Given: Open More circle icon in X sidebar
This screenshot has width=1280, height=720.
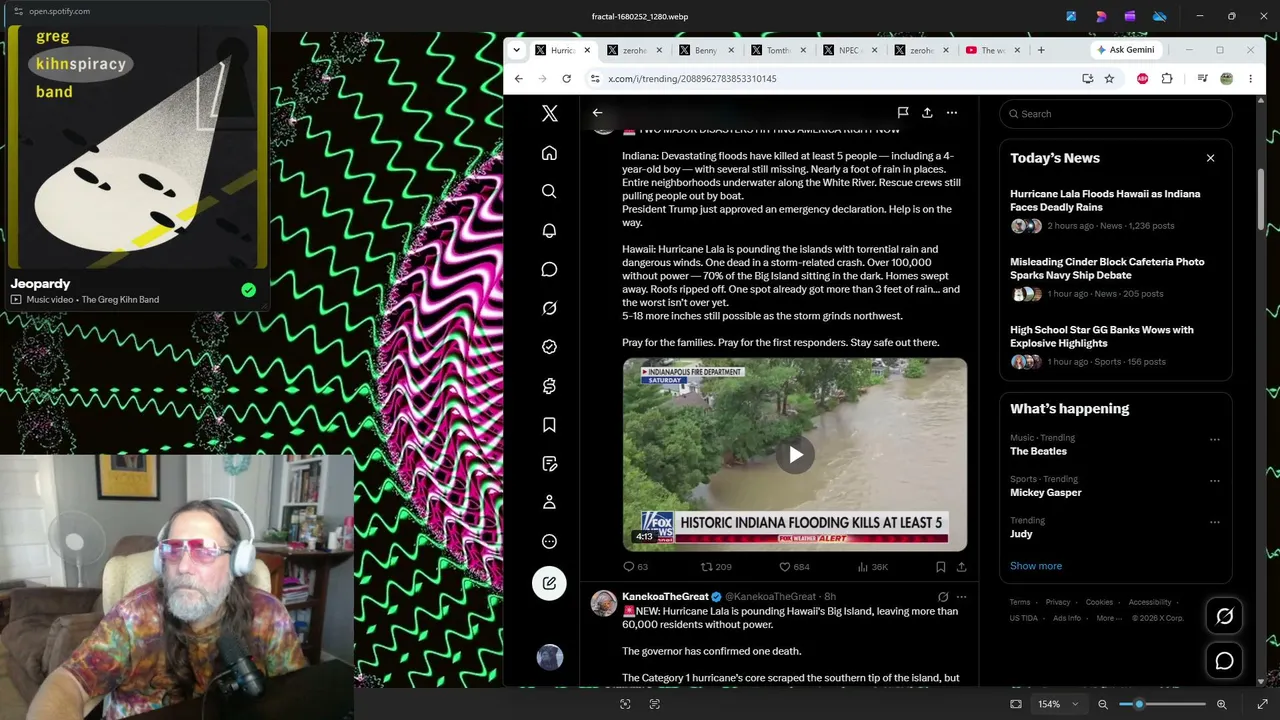Looking at the screenshot, I should point(549,541).
